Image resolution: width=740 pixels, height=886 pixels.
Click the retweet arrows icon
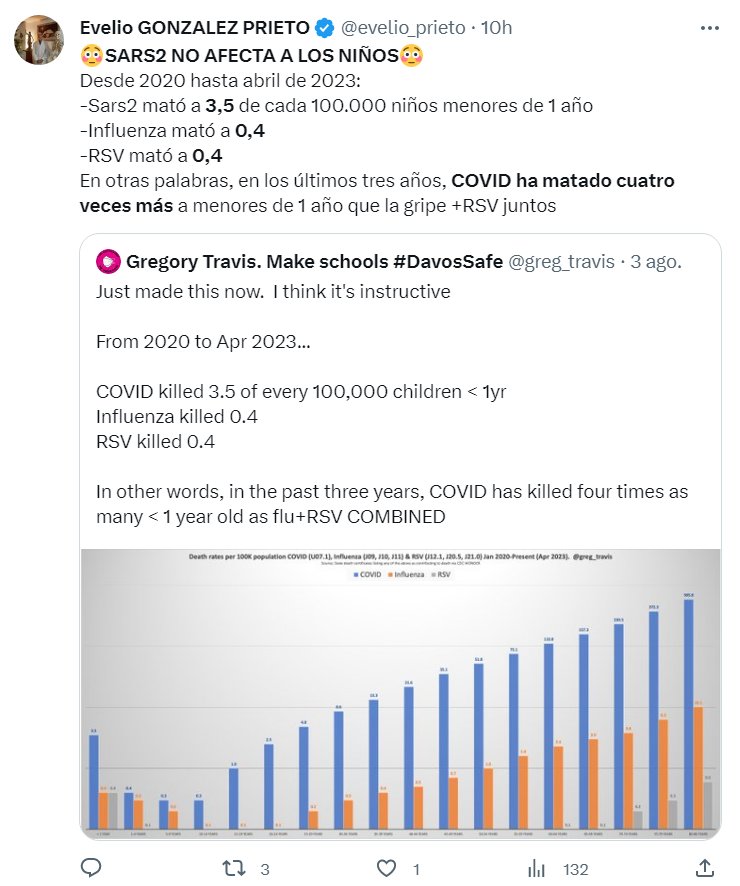pos(232,868)
